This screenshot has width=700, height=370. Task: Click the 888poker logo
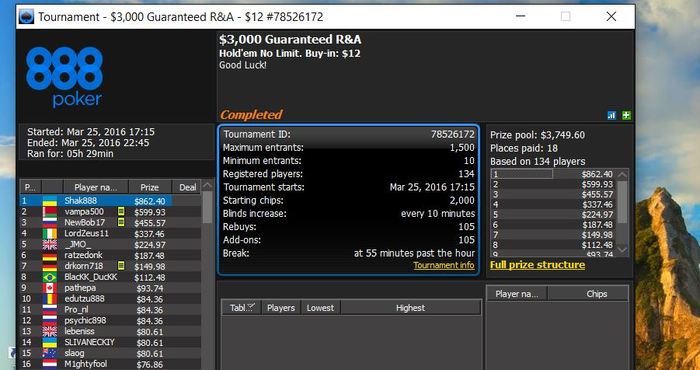[x=64, y=77]
